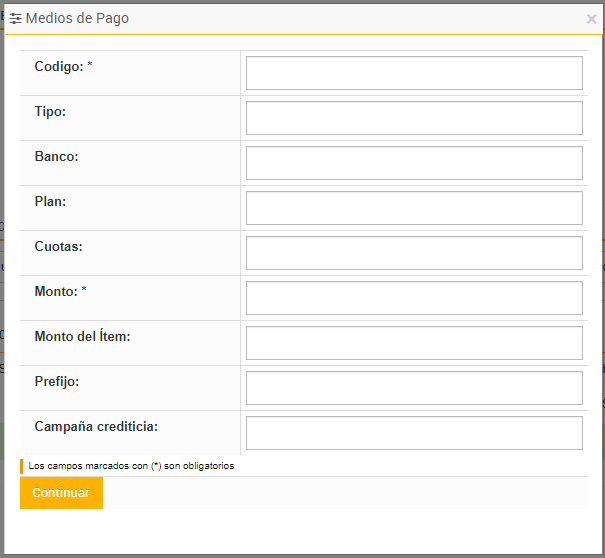Click the sliders icon beside Medios de Pago
Viewport: 605px width, 558px height.
tap(16, 19)
